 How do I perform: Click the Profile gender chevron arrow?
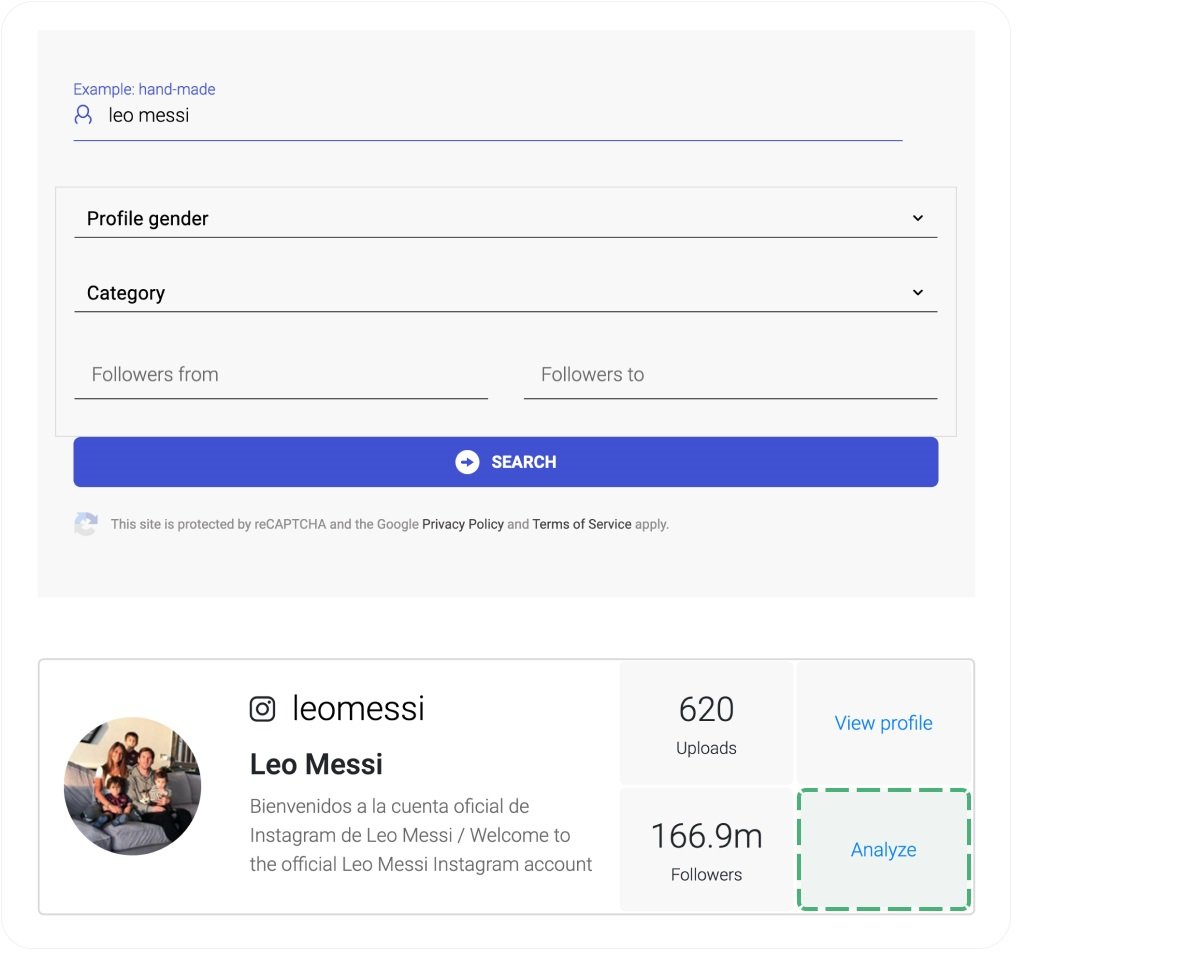tap(918, 218)
